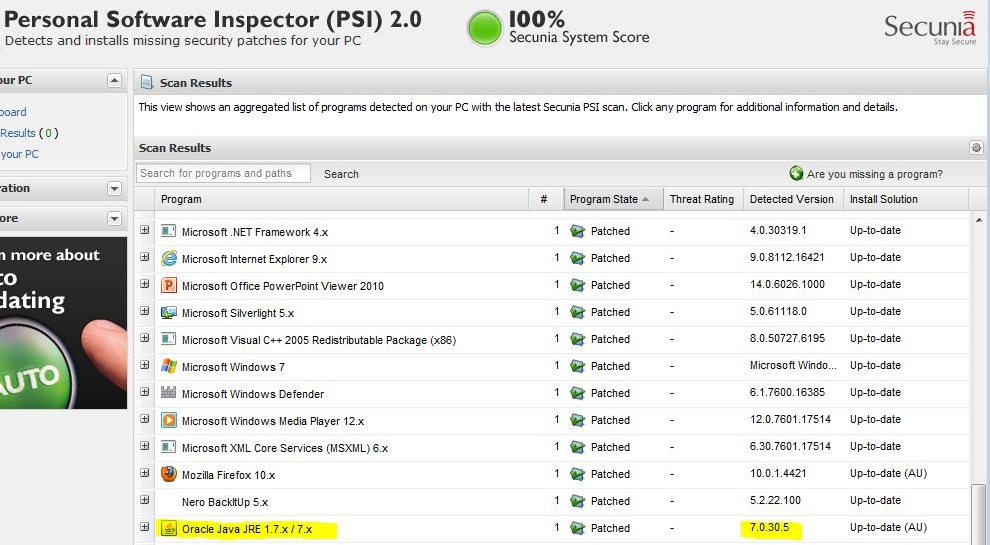Viewport: 990px width, 545px height.
Task: Open the Scan Results settings gear
Action: coord(976,148)
